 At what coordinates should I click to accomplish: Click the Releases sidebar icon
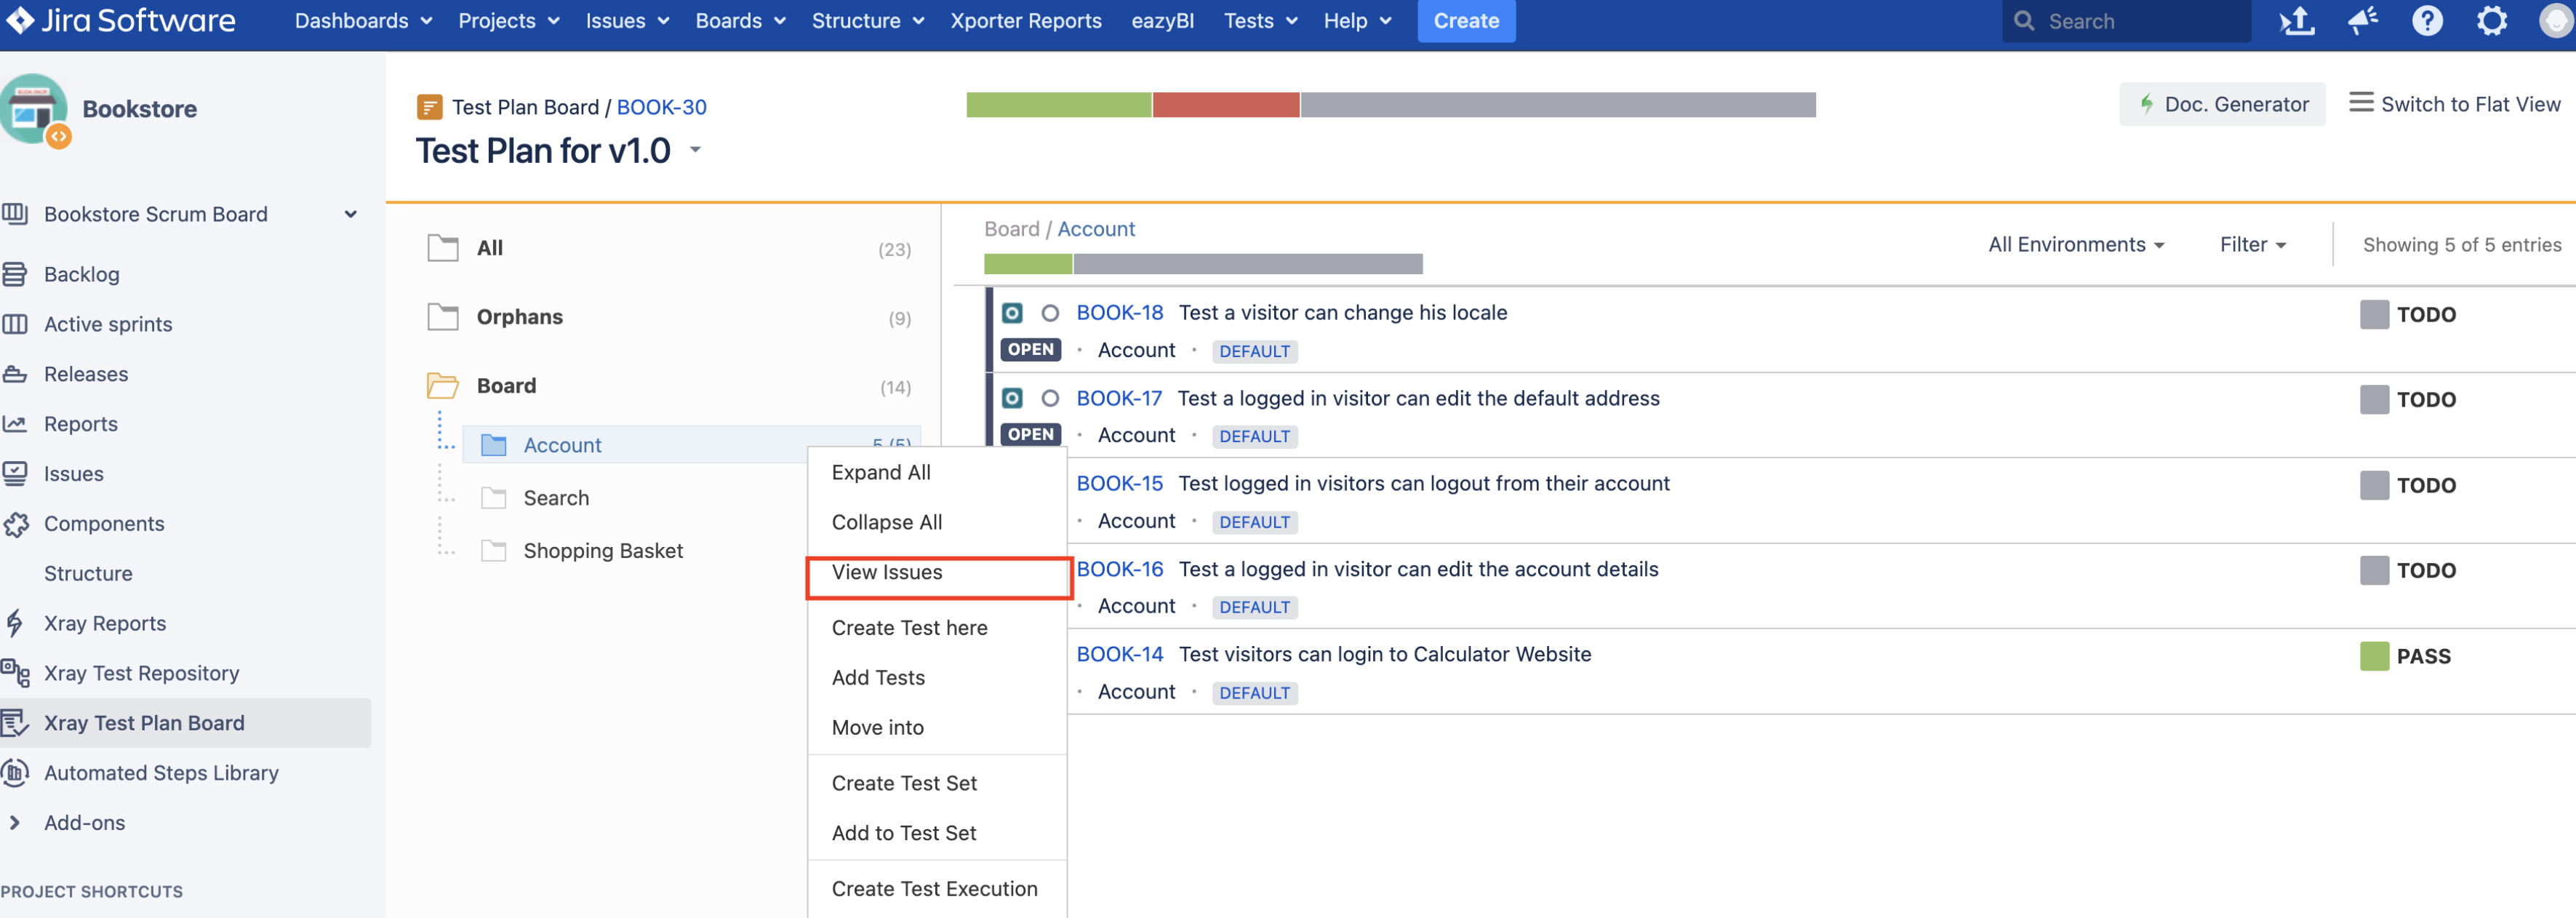[15, 374]
